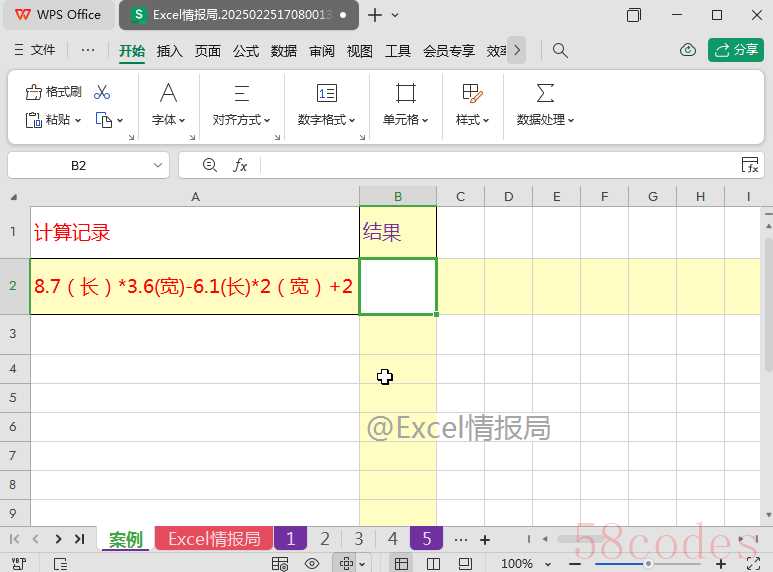773x572 pixels.
Task: Open the search magnifier in the ribbon
Action: [560, 50]
